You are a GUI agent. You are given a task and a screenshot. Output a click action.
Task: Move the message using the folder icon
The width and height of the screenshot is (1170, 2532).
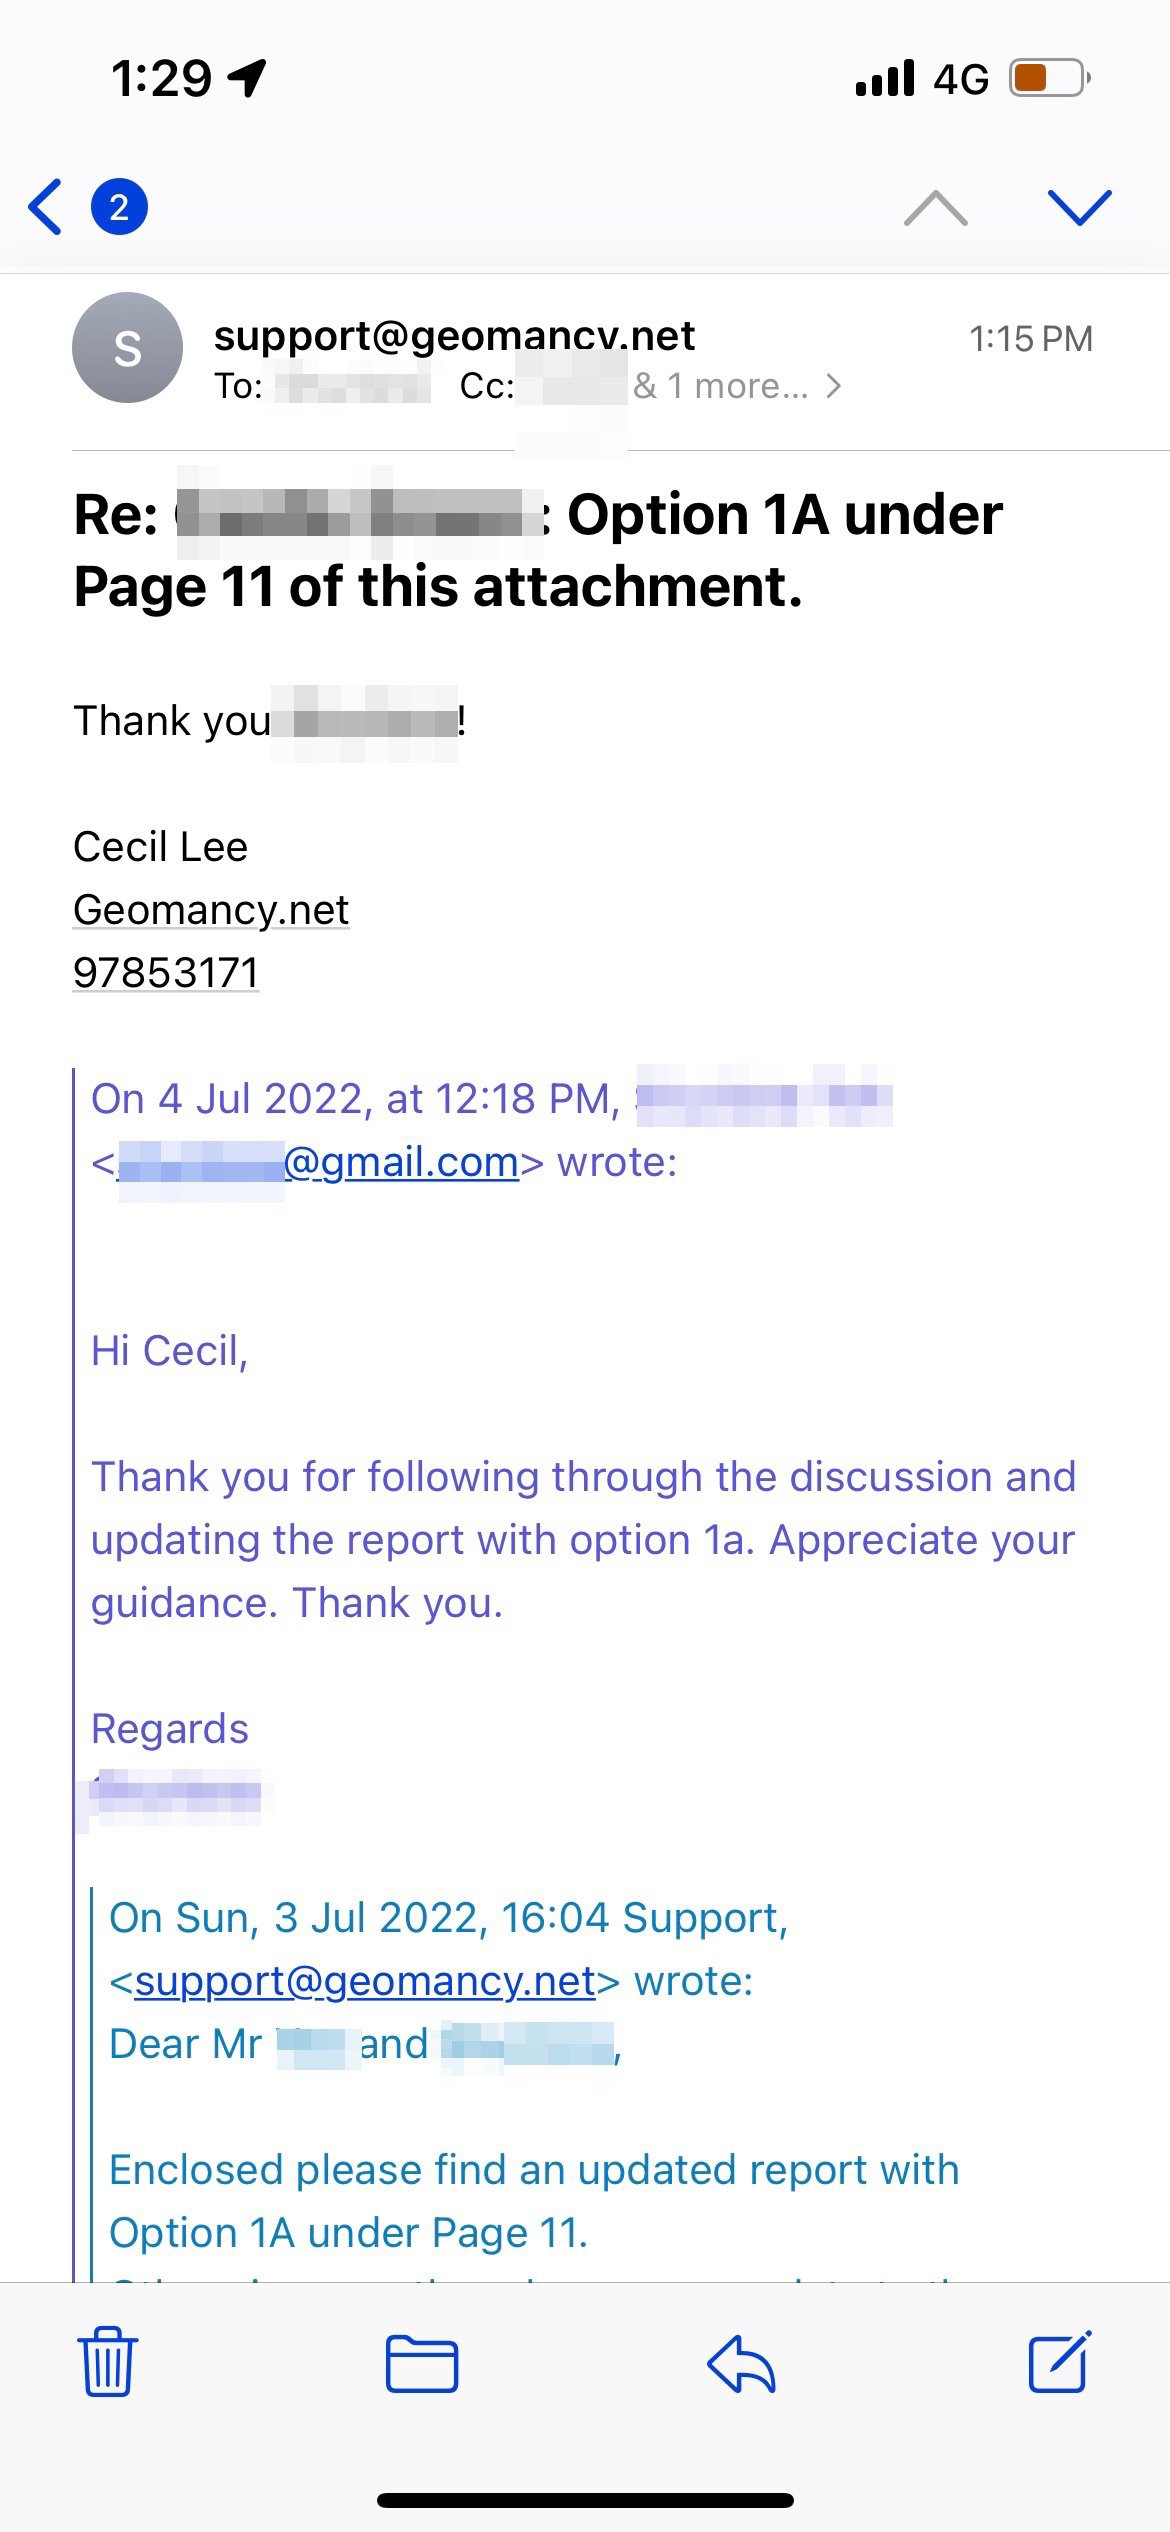(422, 2365)
